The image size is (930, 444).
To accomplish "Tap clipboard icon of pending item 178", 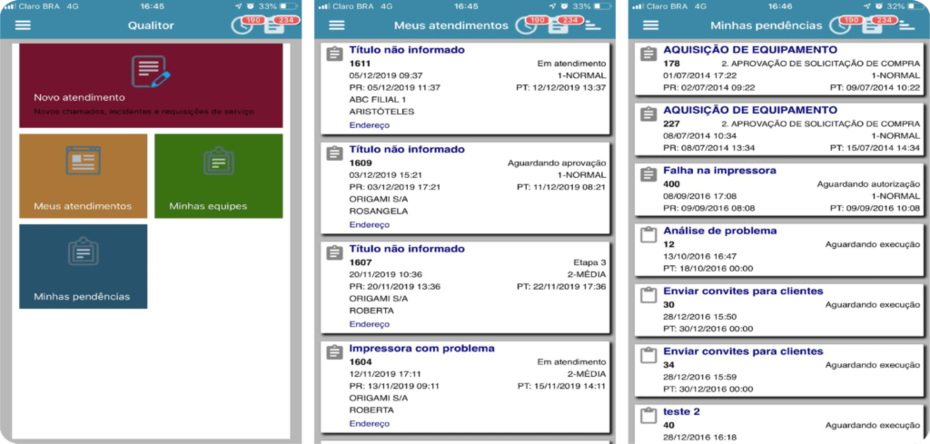I will click(649, 54).
